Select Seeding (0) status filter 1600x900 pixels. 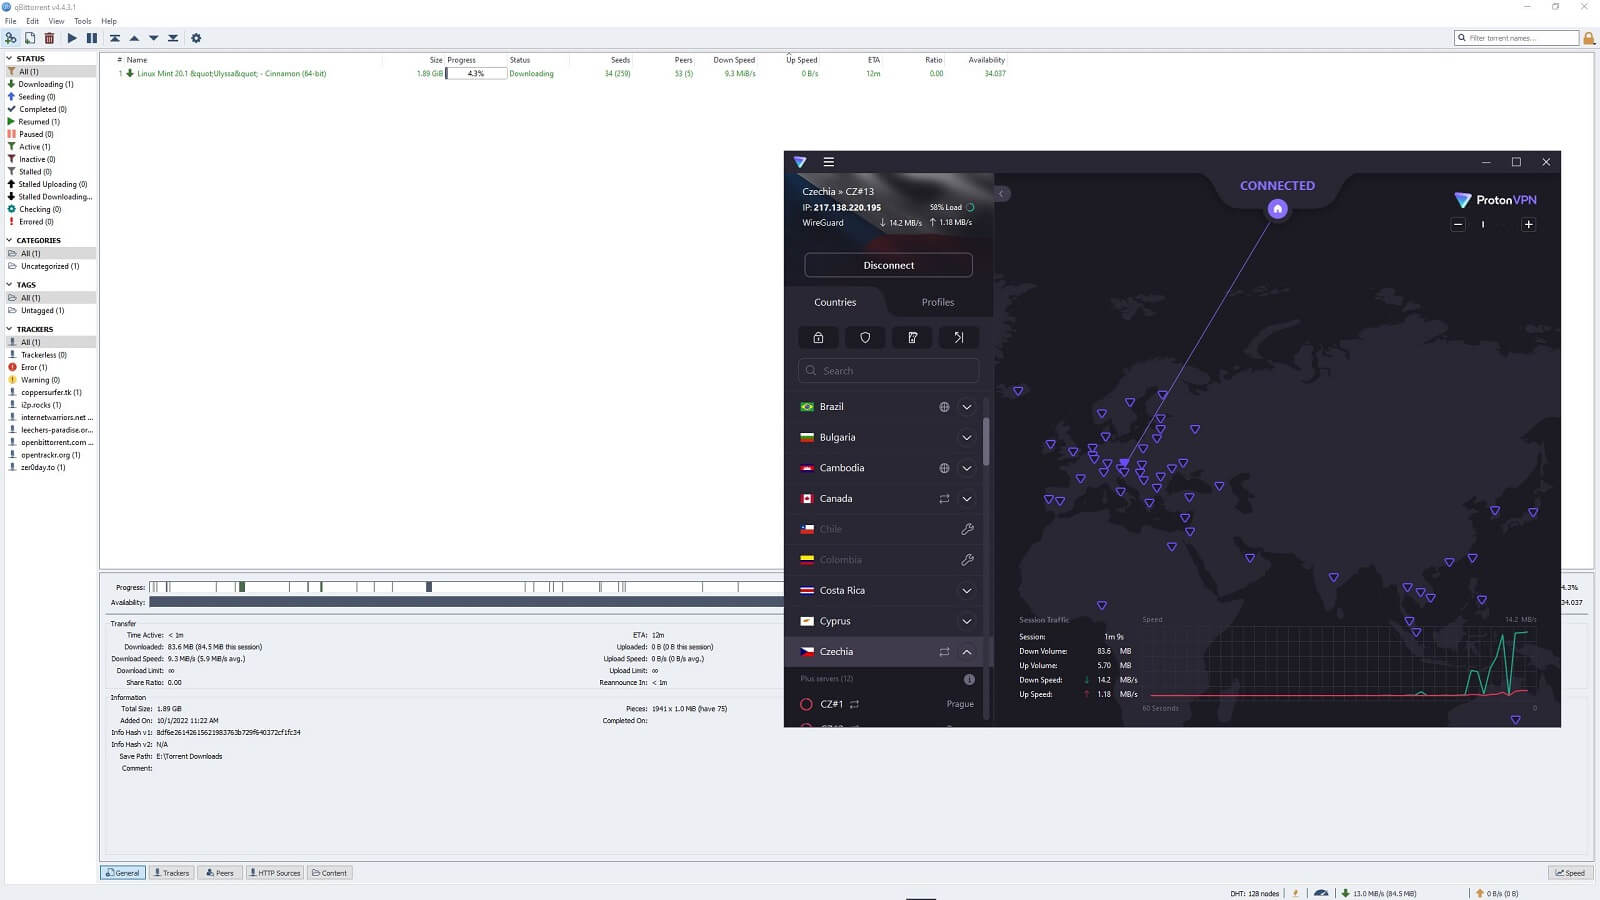point(36,97)
